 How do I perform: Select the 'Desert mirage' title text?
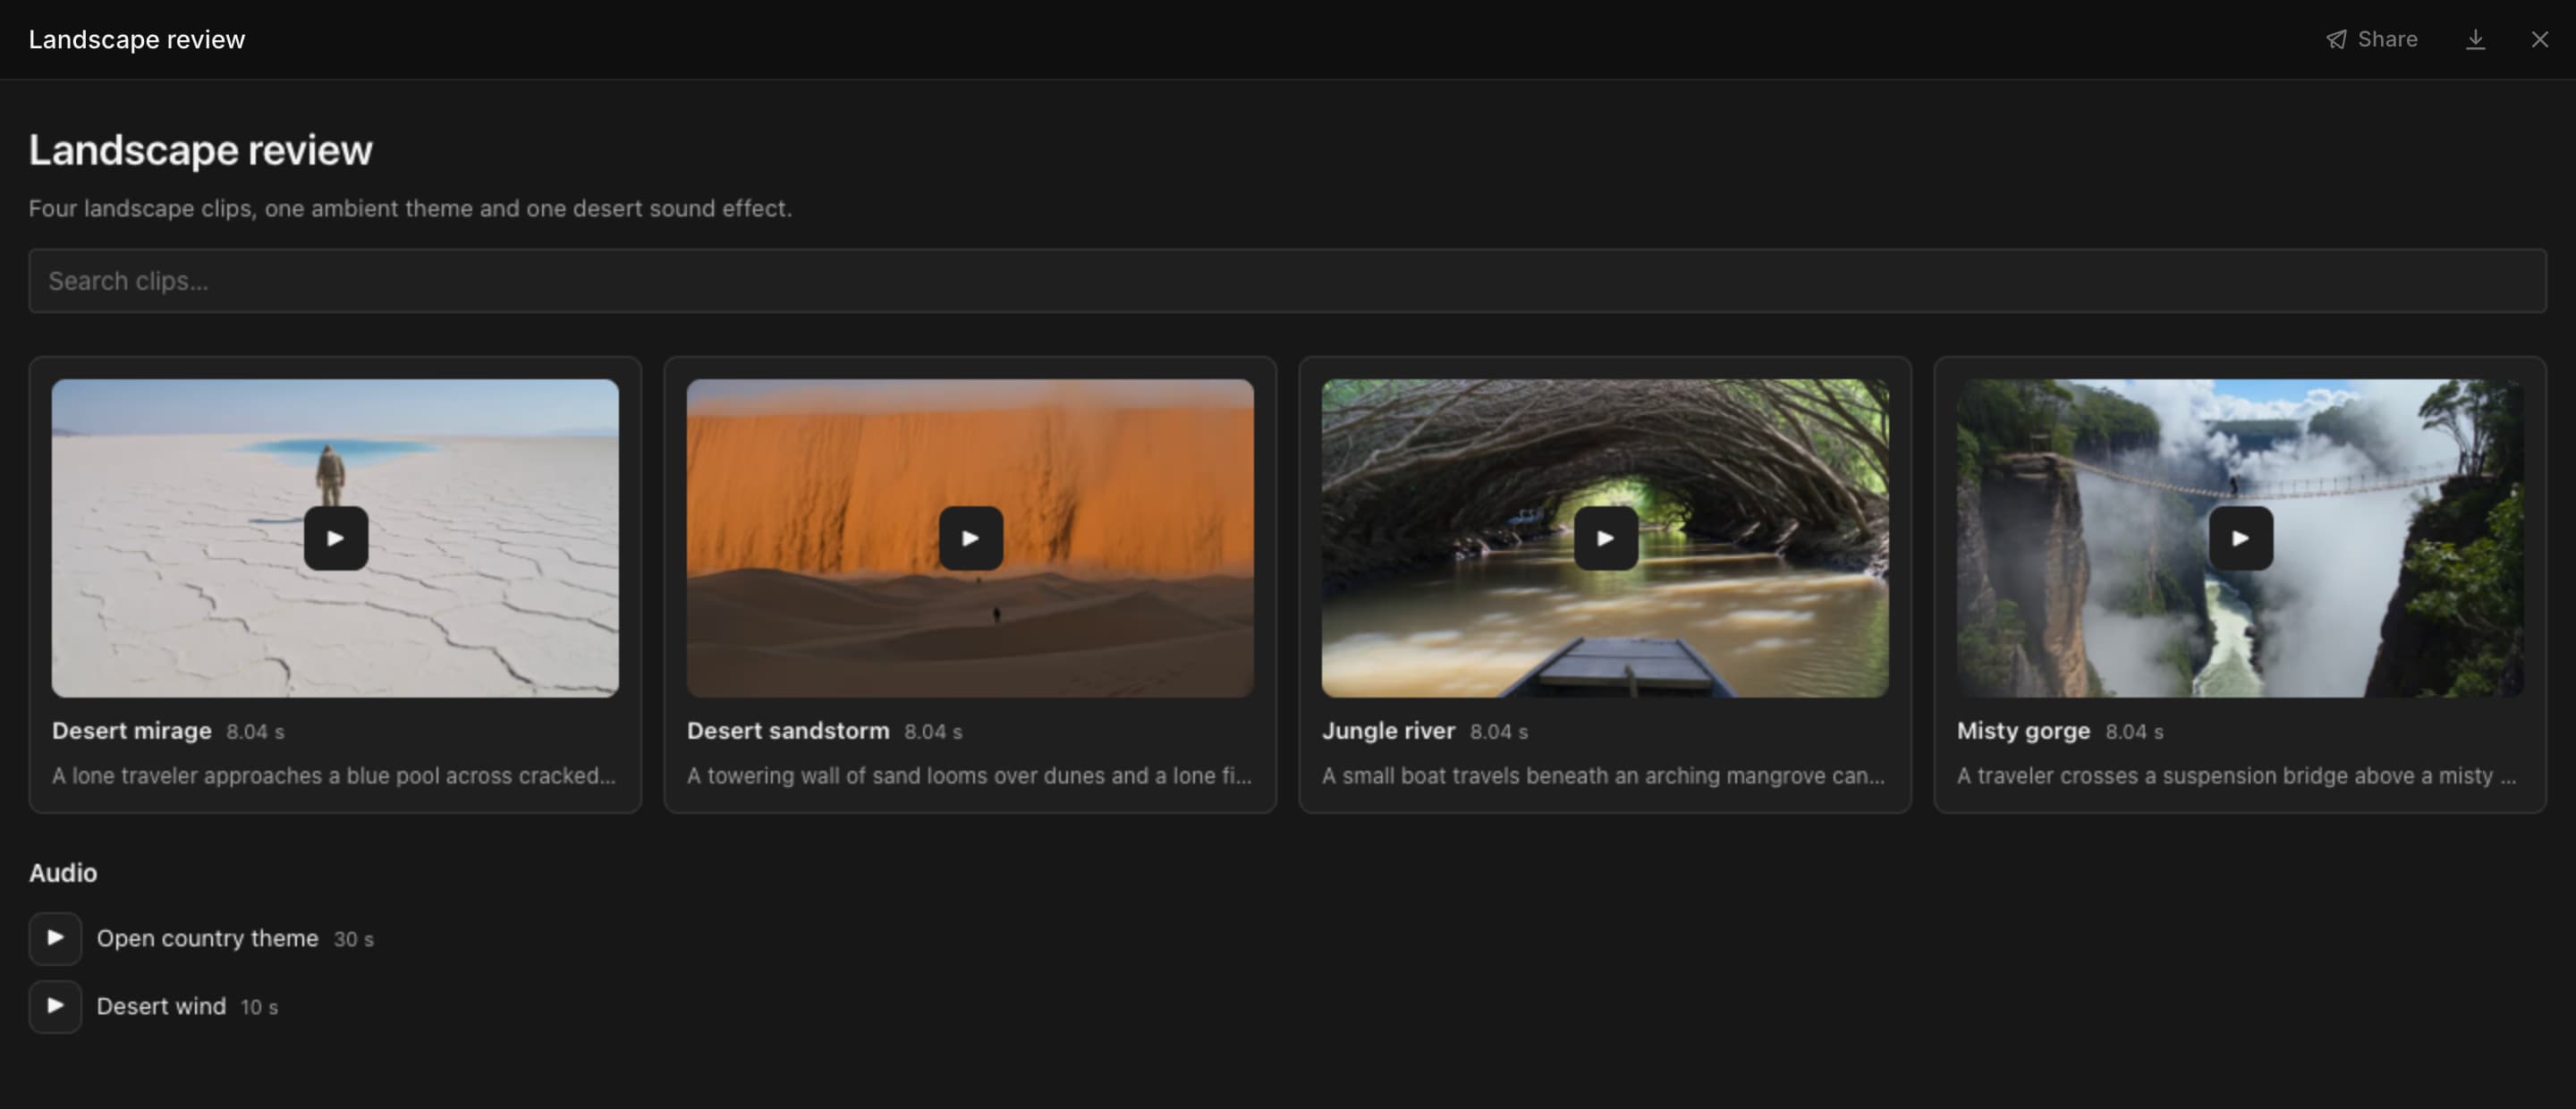click(x=132, y=731)
